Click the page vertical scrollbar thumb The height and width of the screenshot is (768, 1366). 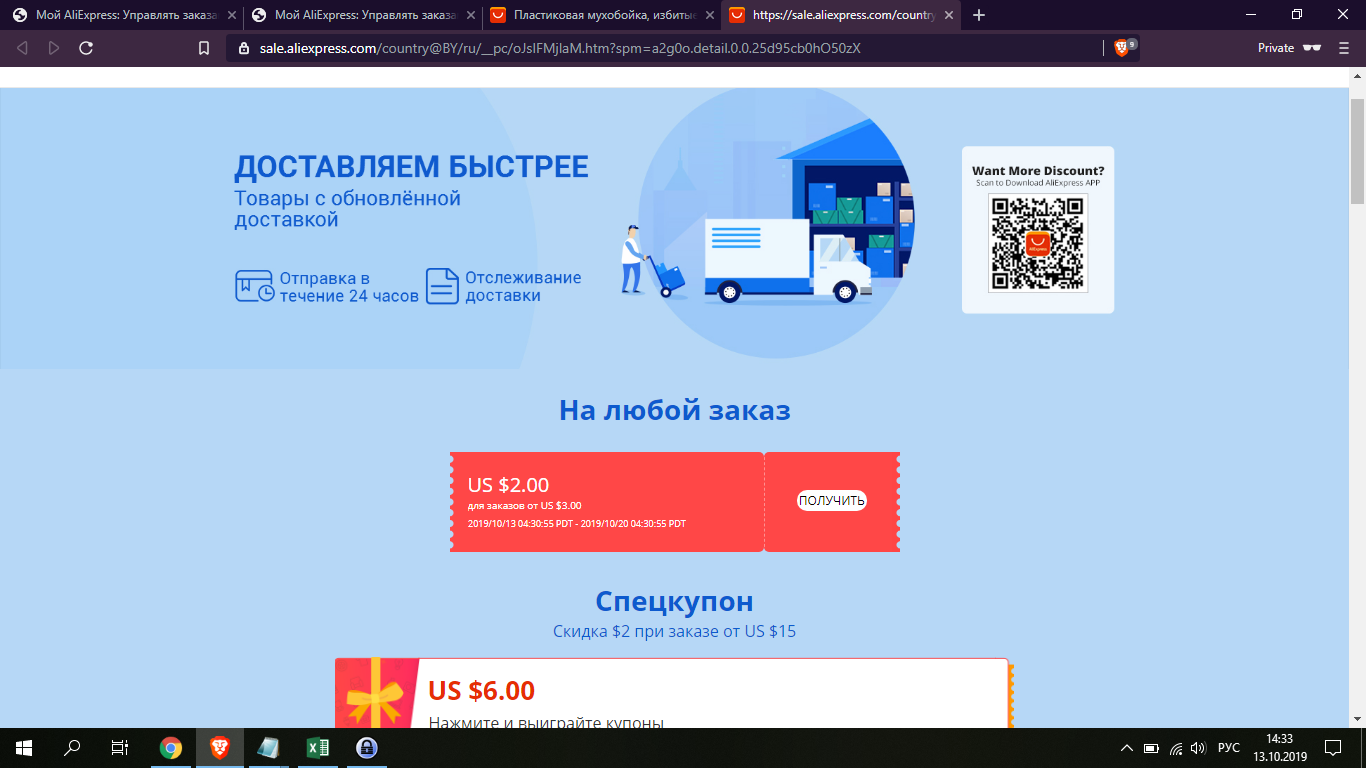pos(1357,150)
